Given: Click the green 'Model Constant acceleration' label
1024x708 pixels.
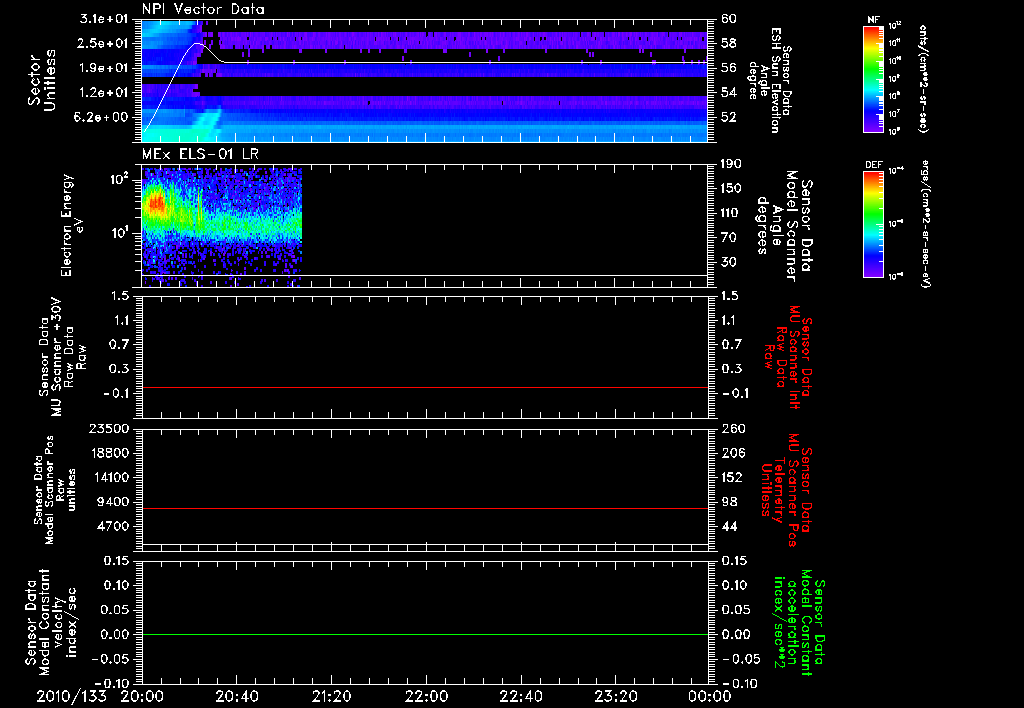Looking at the screenshot, I should click(x=798, y=622).
